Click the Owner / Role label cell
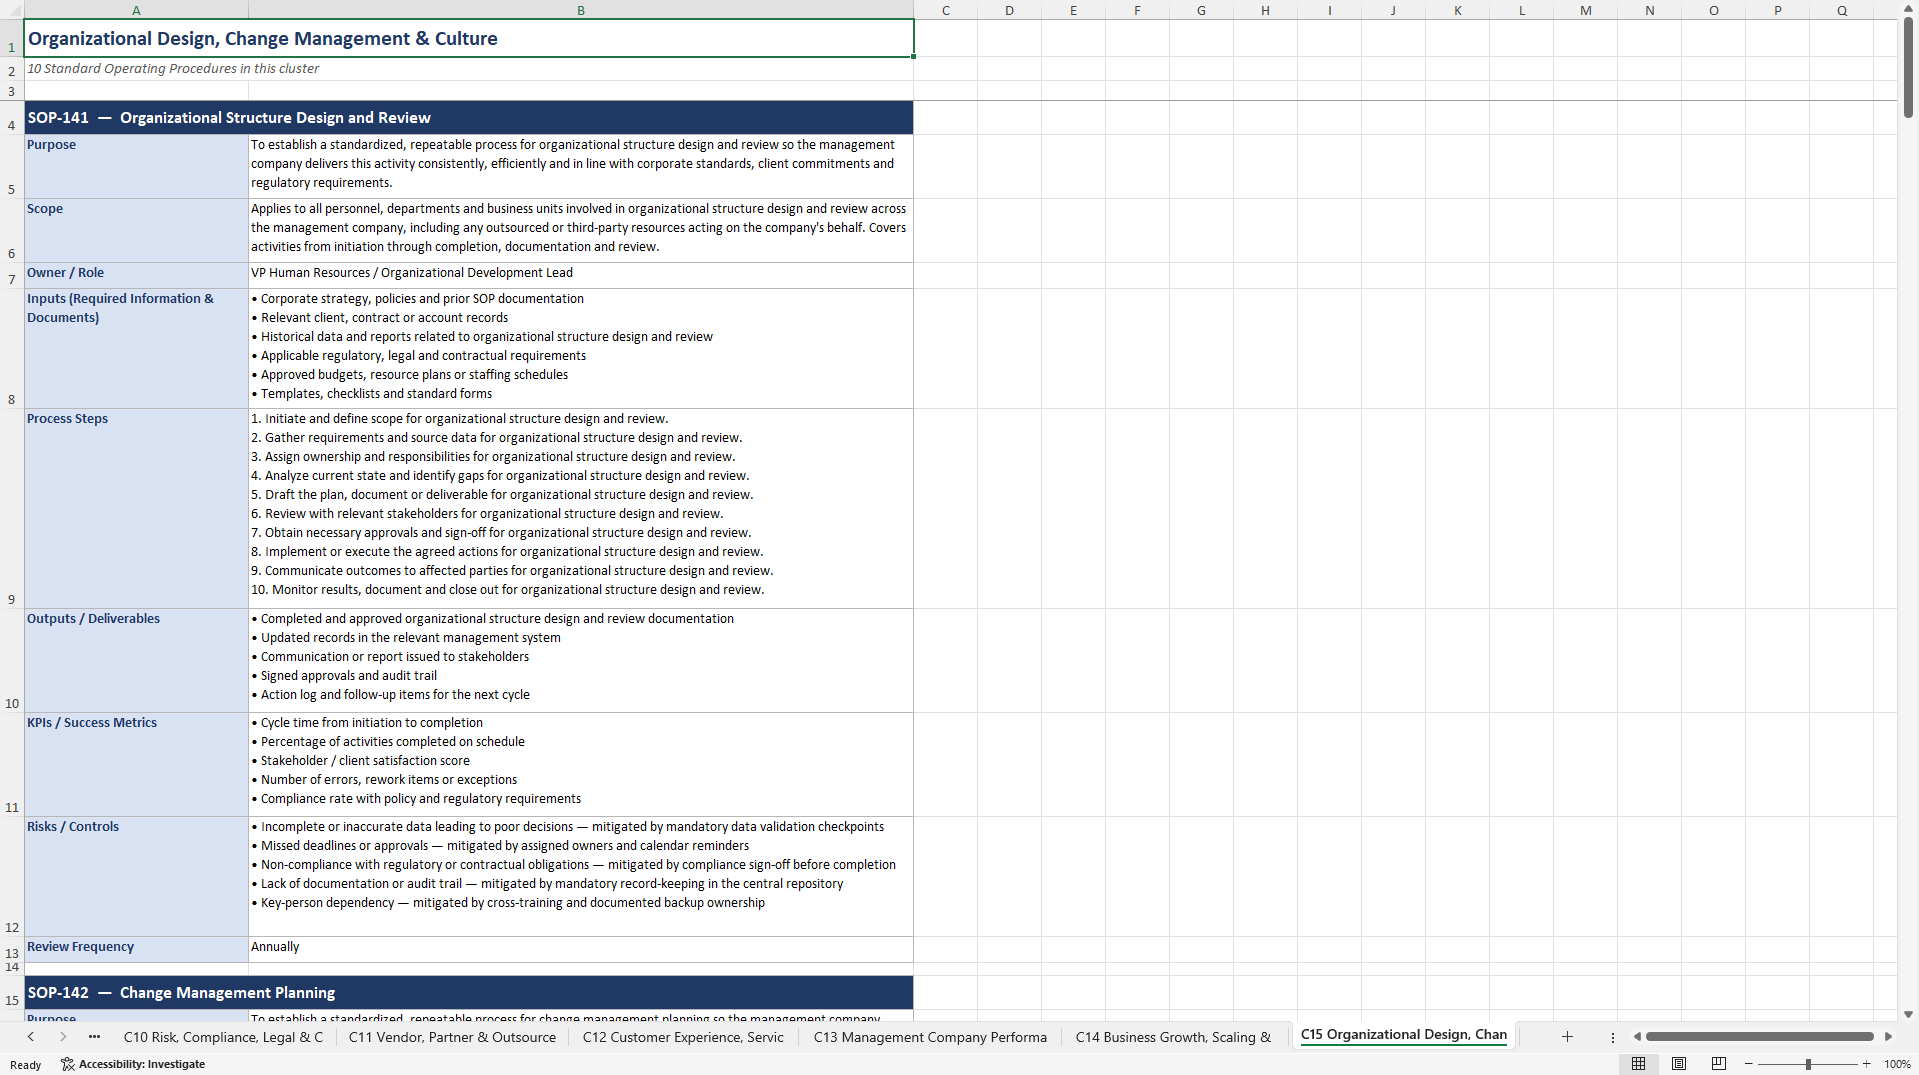The image size is (1919, 1075). coord(136,275)
